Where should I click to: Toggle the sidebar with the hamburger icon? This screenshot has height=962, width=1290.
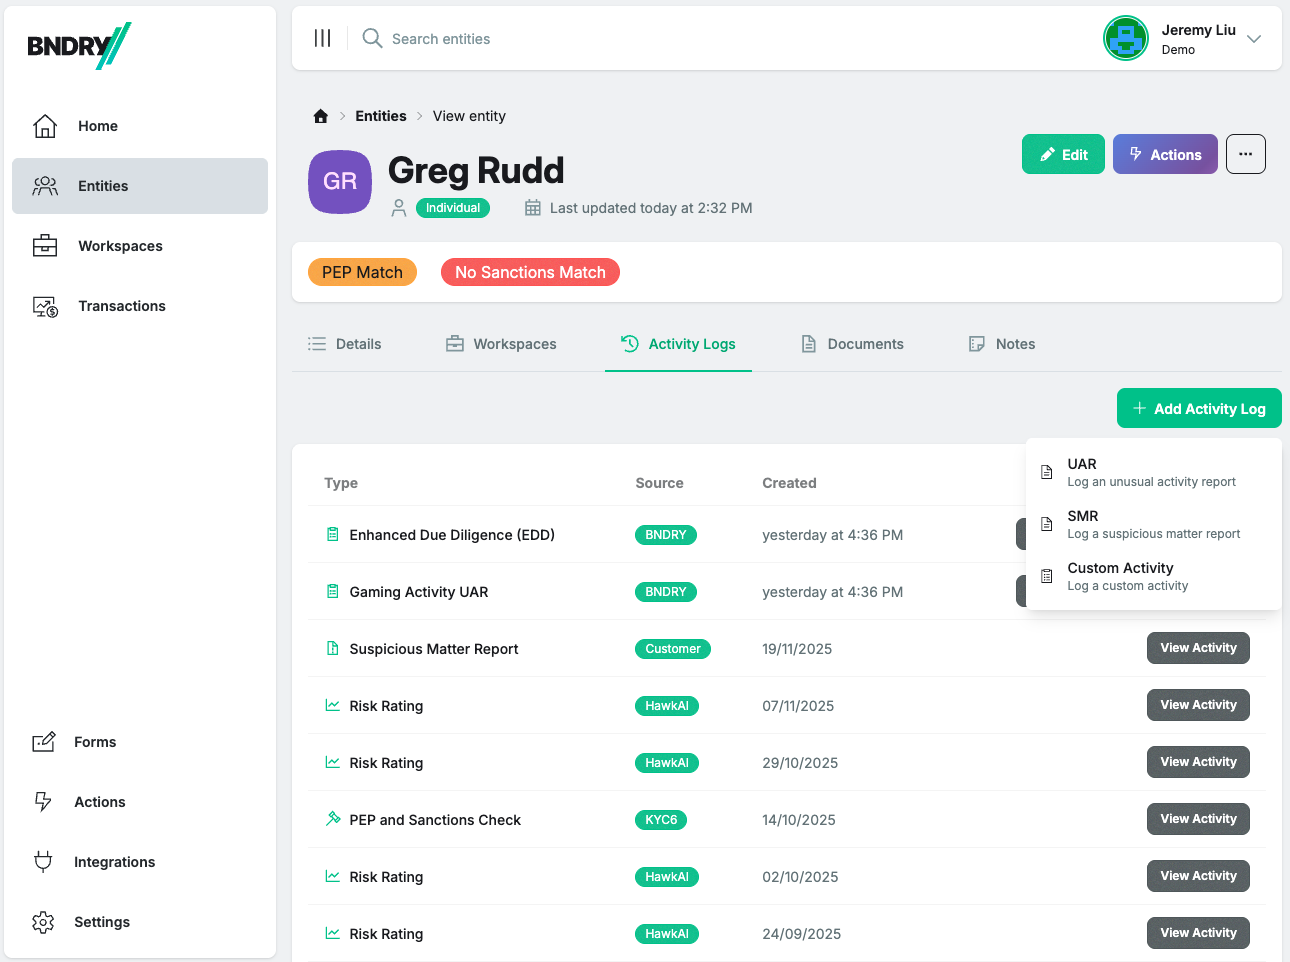coord(322,38)
